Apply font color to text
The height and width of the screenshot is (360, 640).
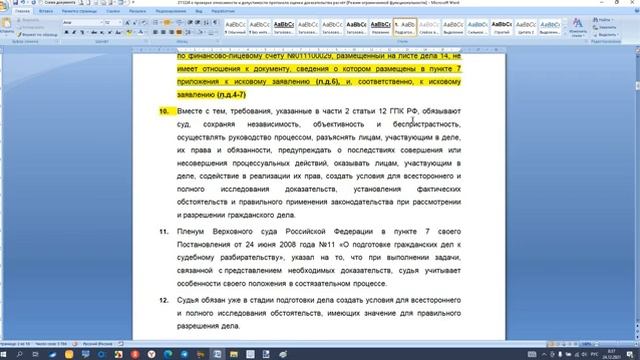pyautogui.click(x=141, y=32)
